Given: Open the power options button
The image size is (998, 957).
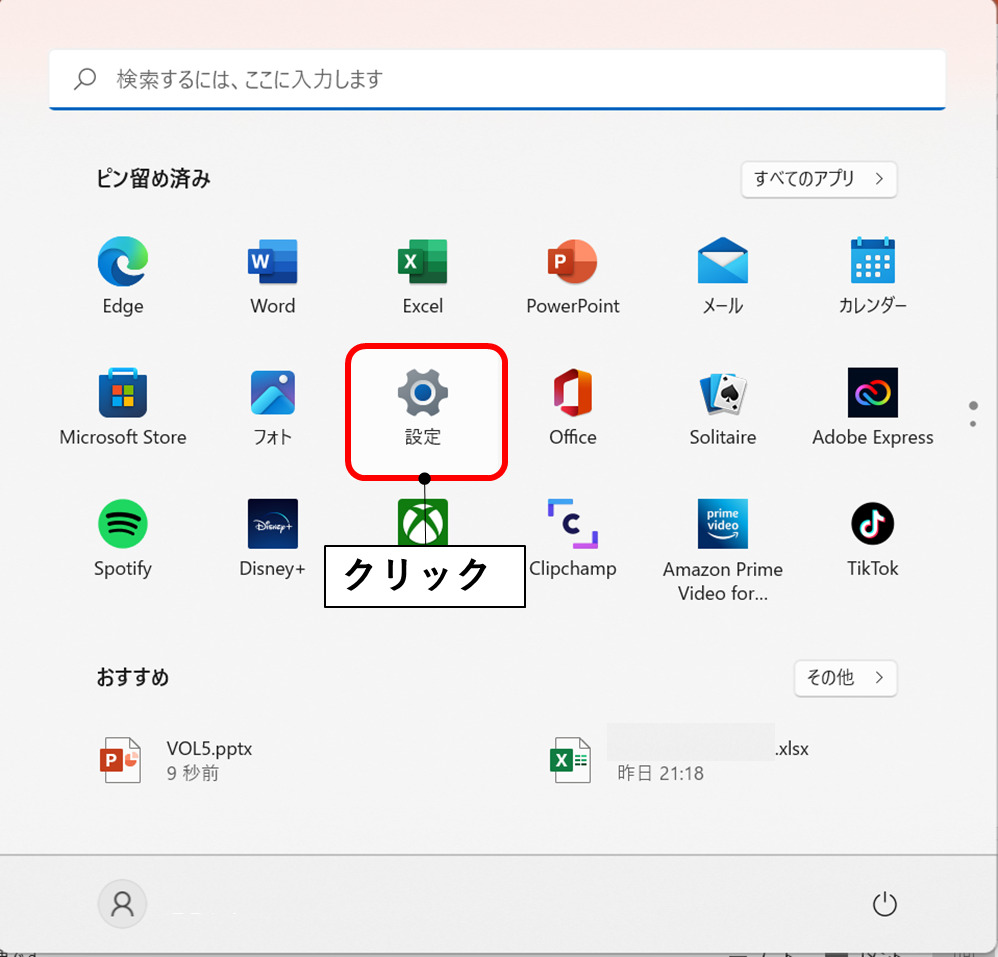Looking at the screenshot, I should click(884, 904).
